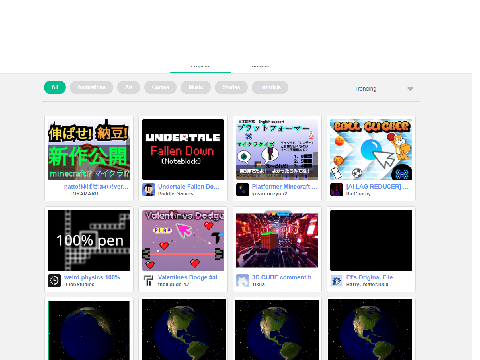The width and height of the screenshot is (480, 360).
Task: Click author name under Platformer Minecraft
Action: [x=269, y=194]
